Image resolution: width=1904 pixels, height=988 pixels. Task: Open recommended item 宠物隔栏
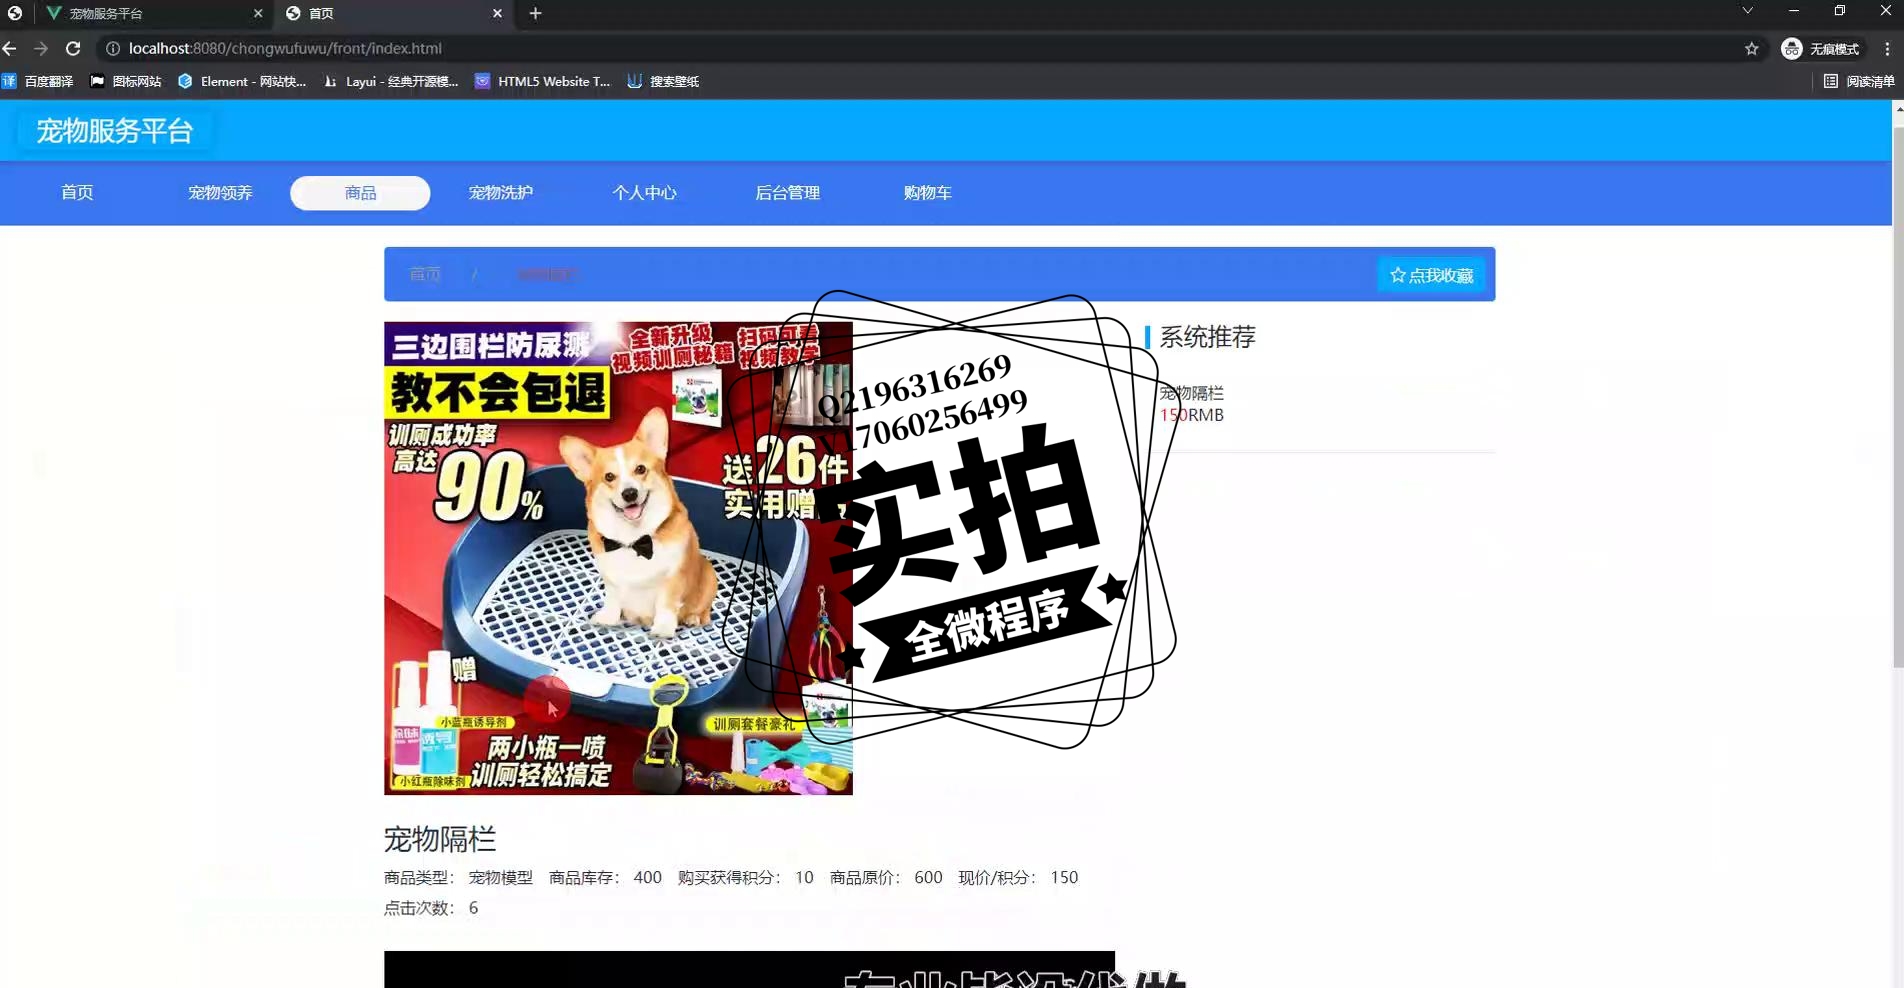(1191, 394)
